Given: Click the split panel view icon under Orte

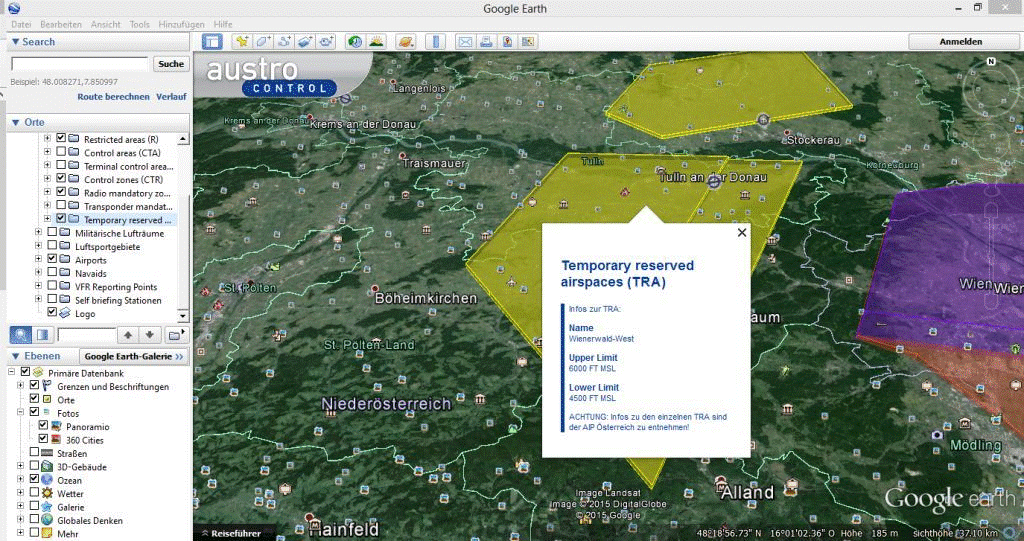Looking at the screenshot, I should pyautogui.click(x=42, y=335).
